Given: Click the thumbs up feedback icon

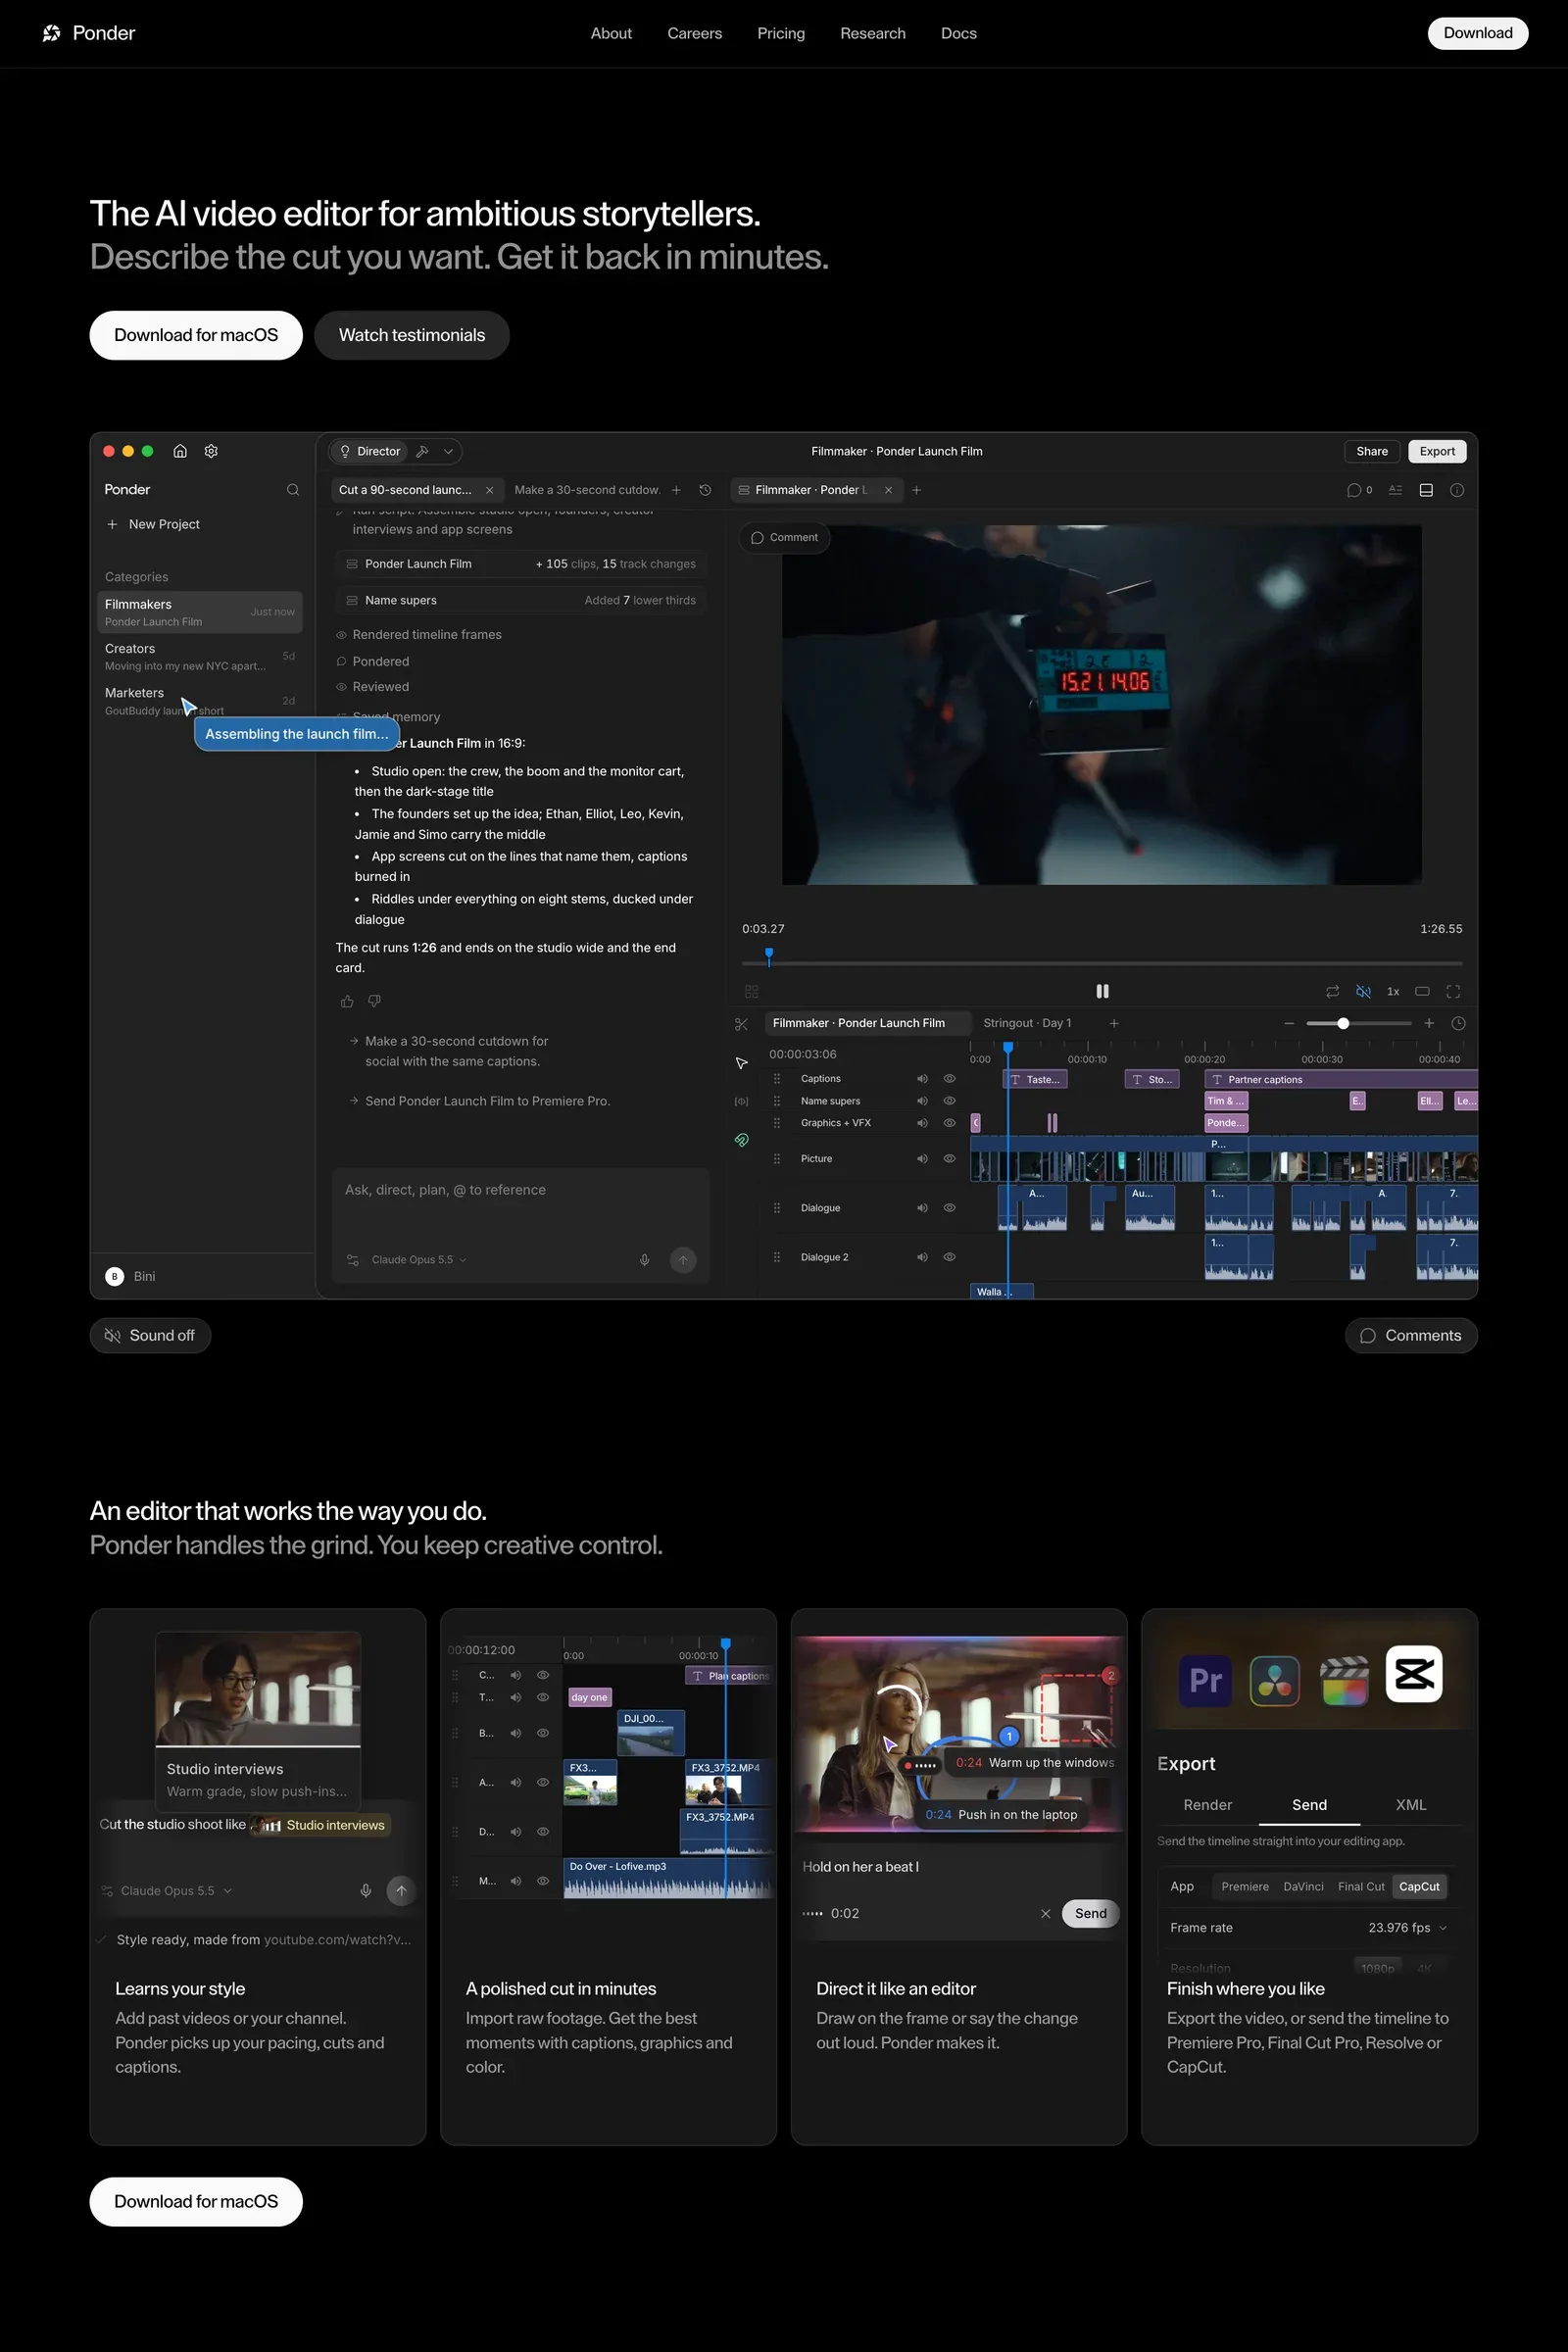Looking at the screenshot, I should coord(347,1001).
